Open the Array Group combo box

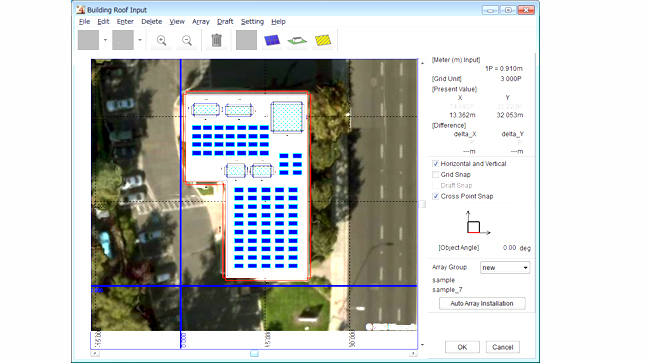pyautogui.click(x=505, y=268)
